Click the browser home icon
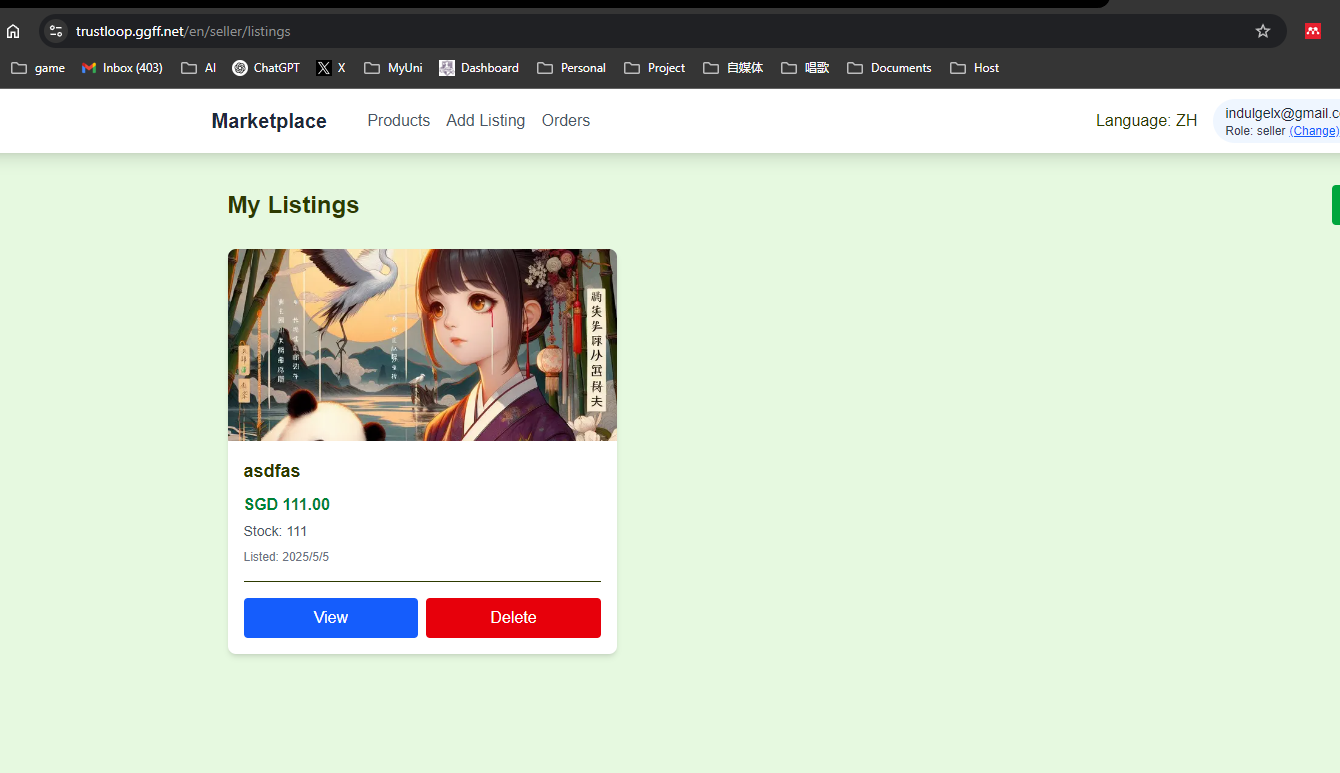The height and width of the screenshot is (773, 1340). click(13, 31)
